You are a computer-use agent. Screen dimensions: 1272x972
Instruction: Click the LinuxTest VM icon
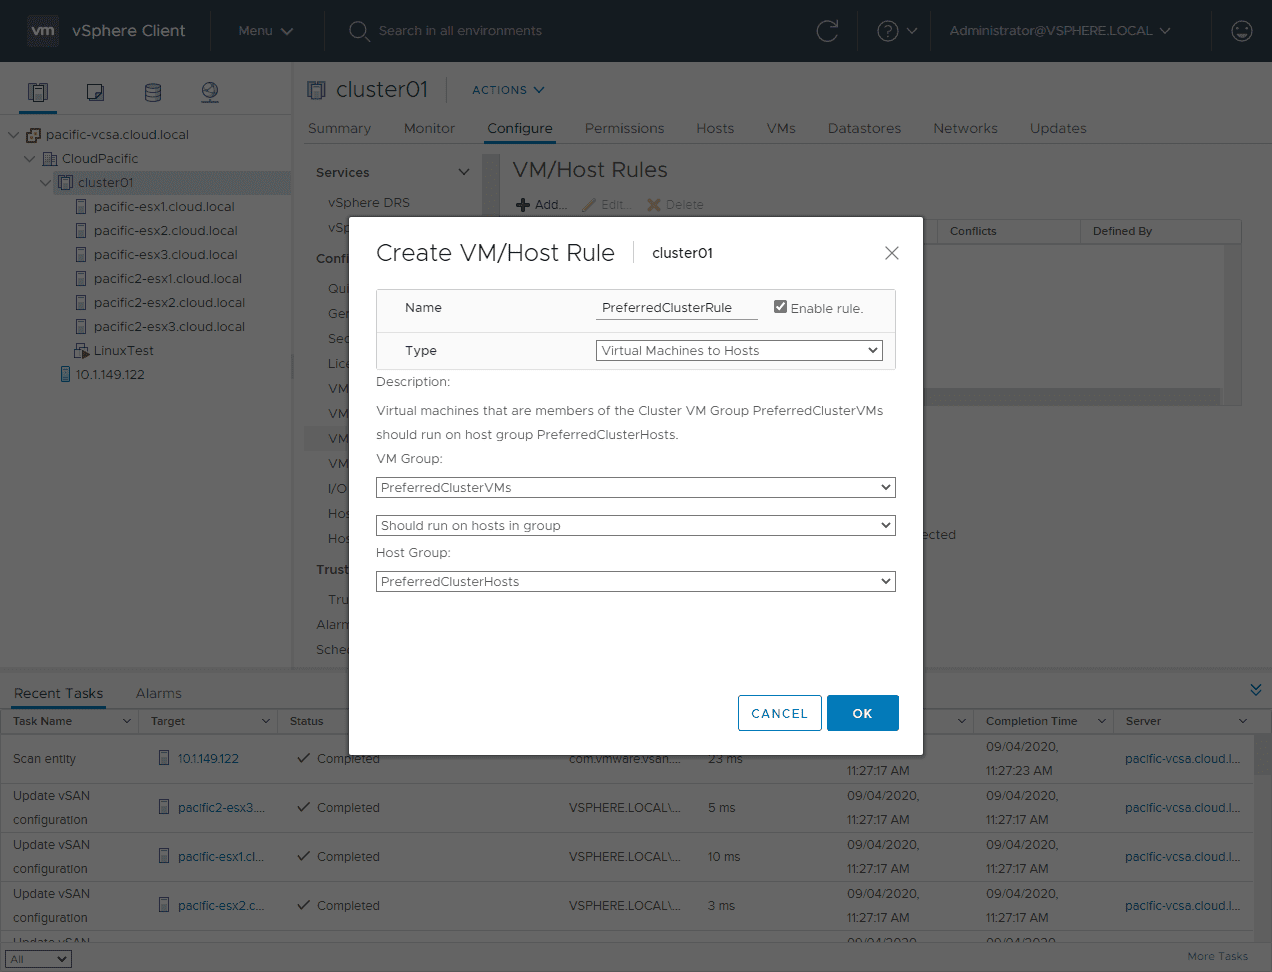pos(82,350)
